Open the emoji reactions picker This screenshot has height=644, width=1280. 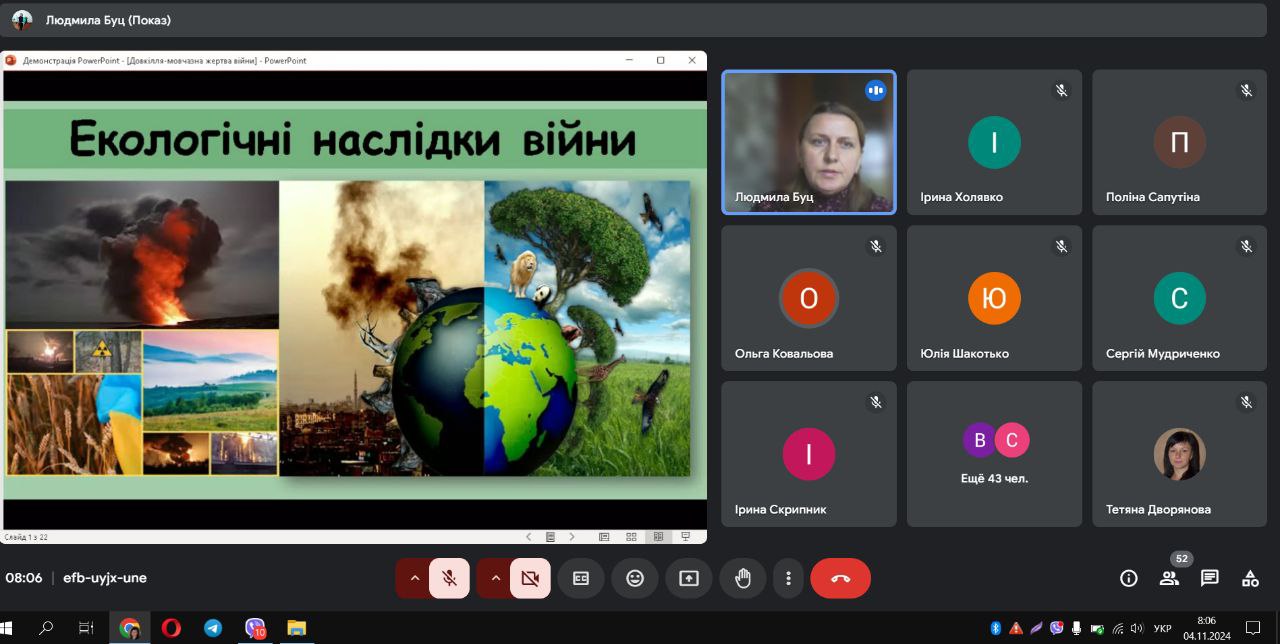tap(635, 578)
